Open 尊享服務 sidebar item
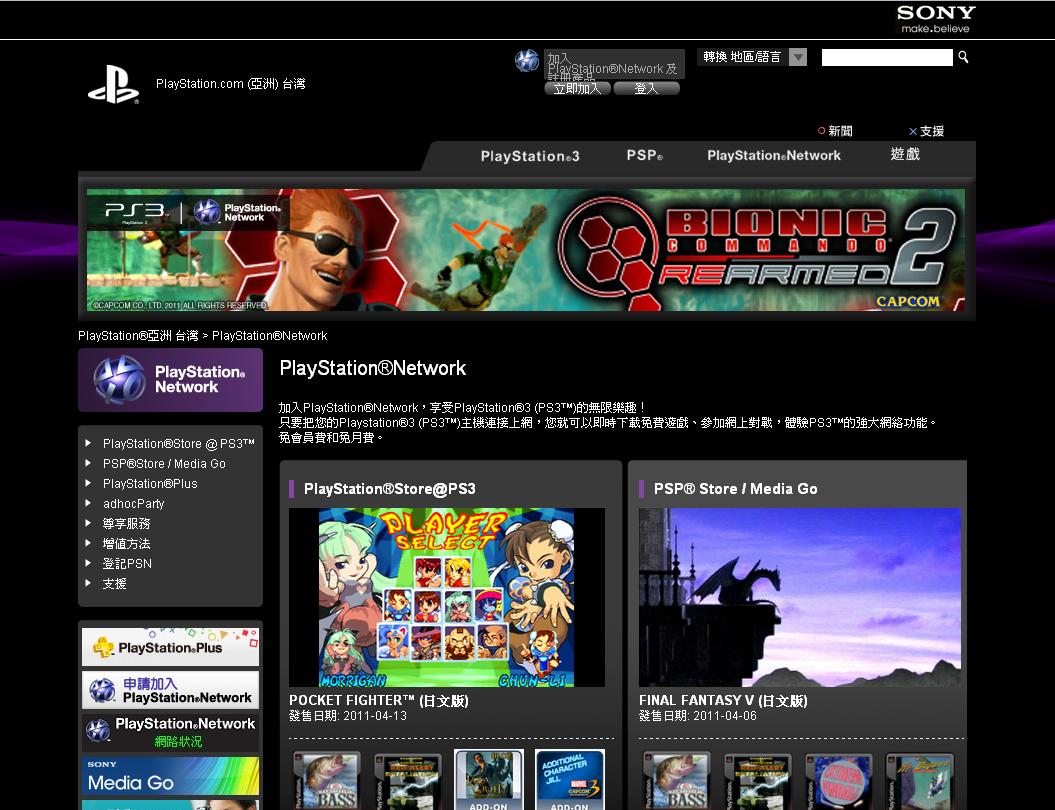The image size is (1055, 810). (126, 523)
